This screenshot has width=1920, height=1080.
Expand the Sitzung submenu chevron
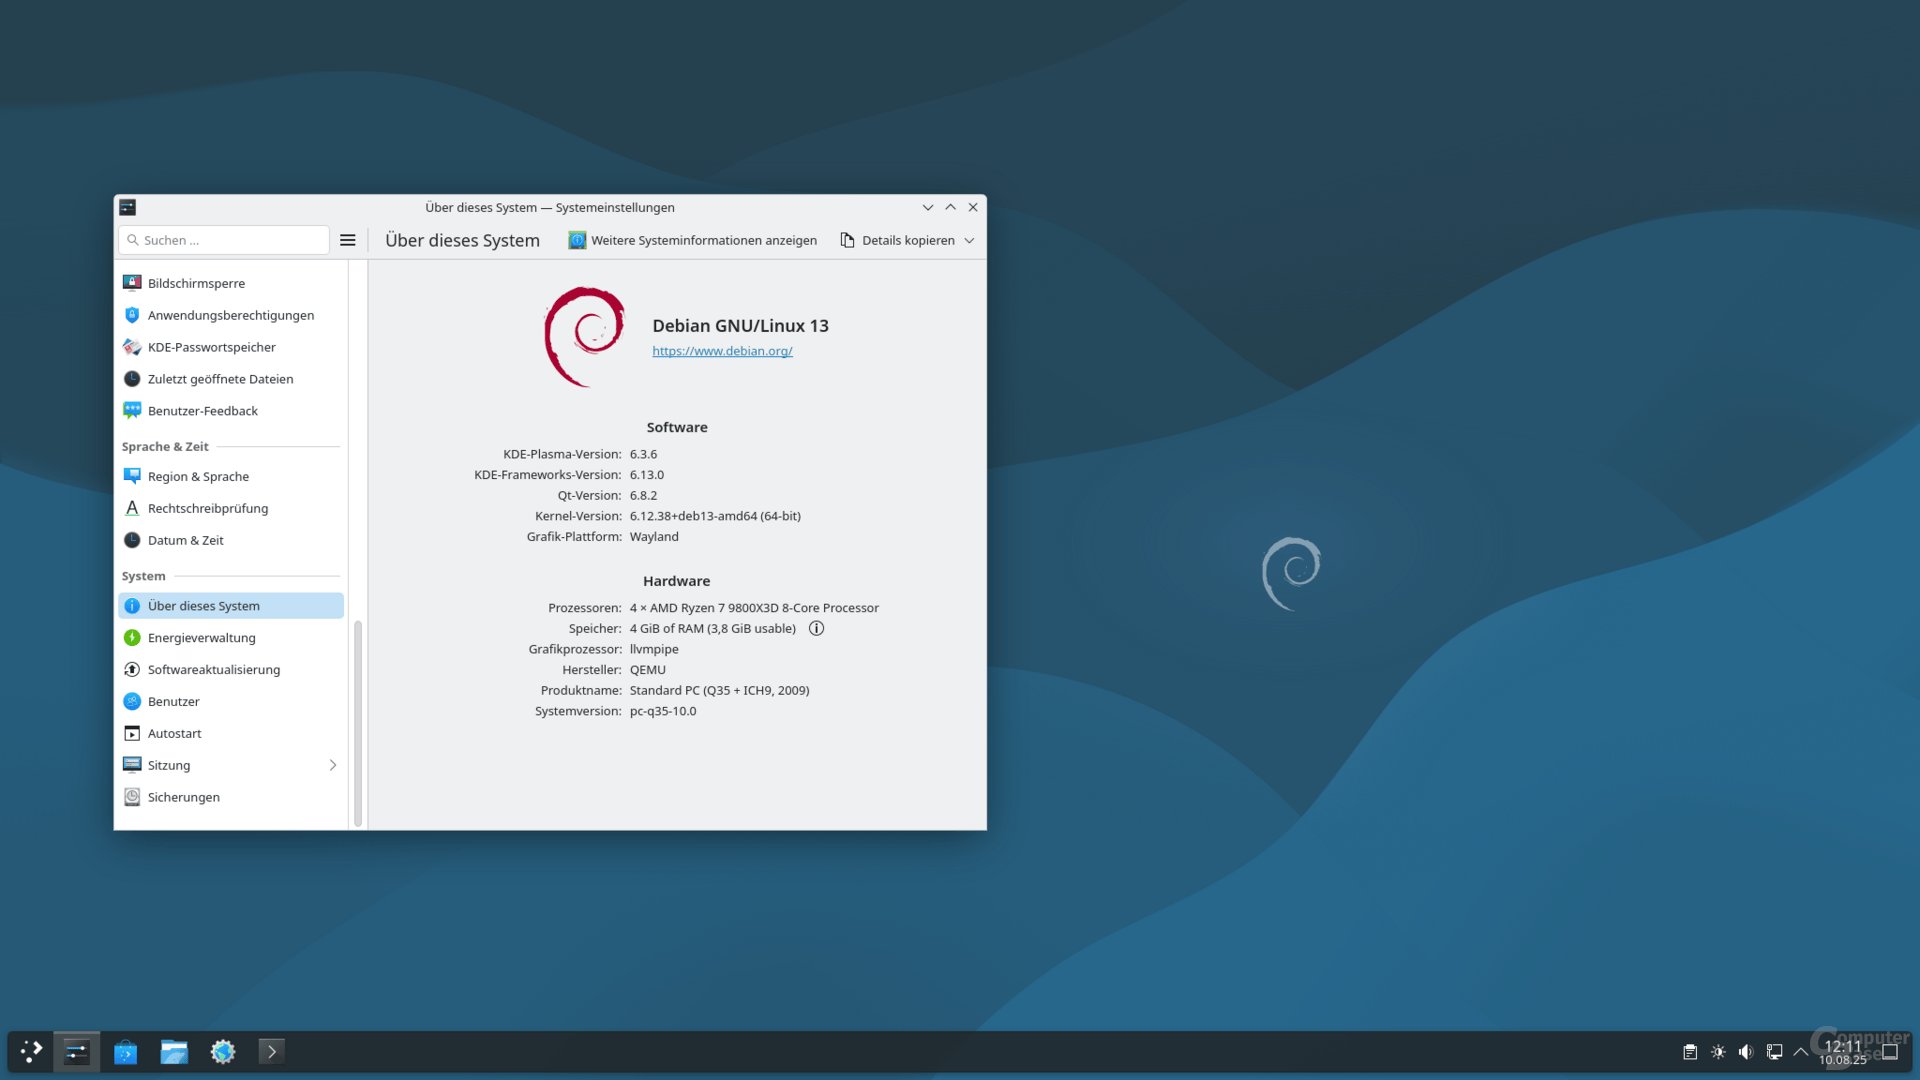[x=333, y=765]
